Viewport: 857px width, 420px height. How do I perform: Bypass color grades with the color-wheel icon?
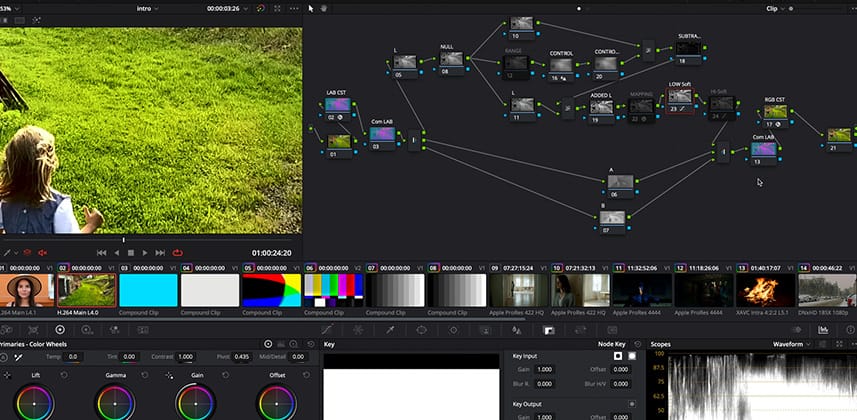261,9
